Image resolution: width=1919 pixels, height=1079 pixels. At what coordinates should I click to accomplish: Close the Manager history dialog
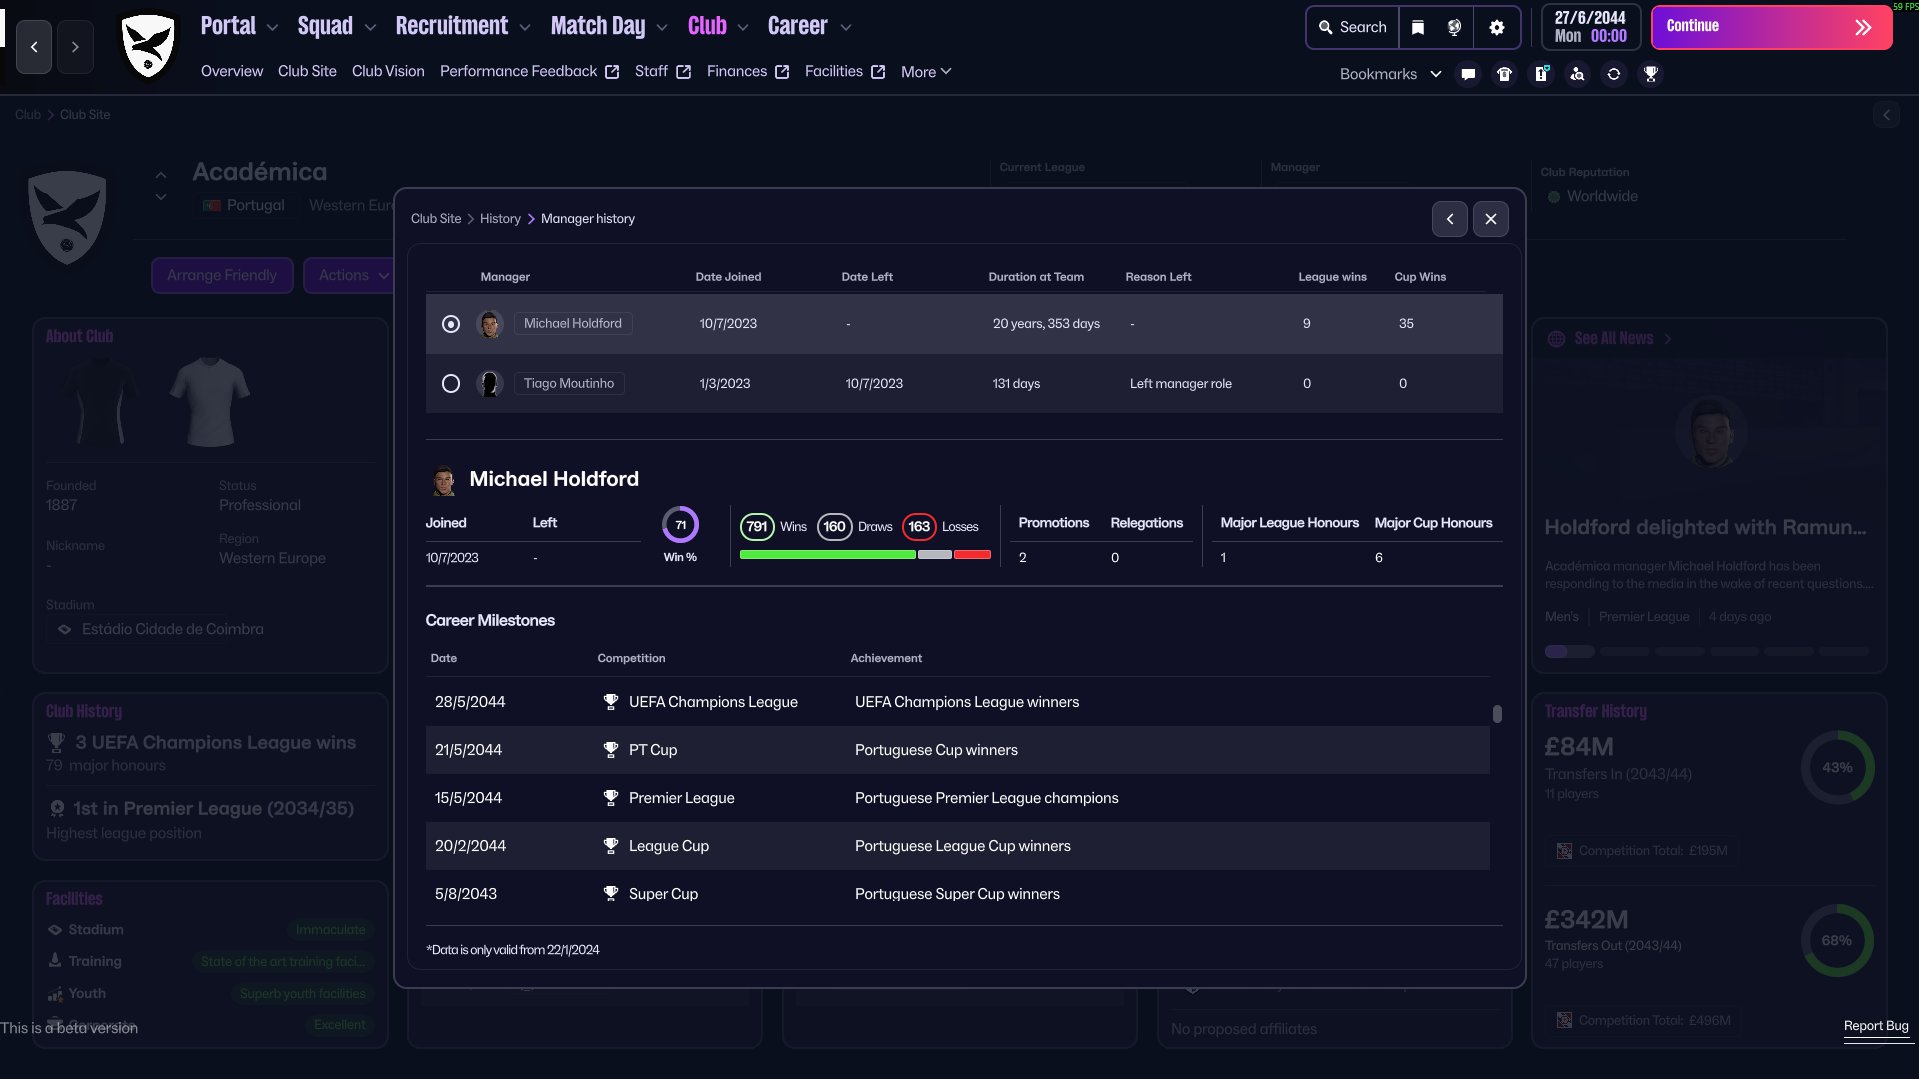tap(1491, 219)
